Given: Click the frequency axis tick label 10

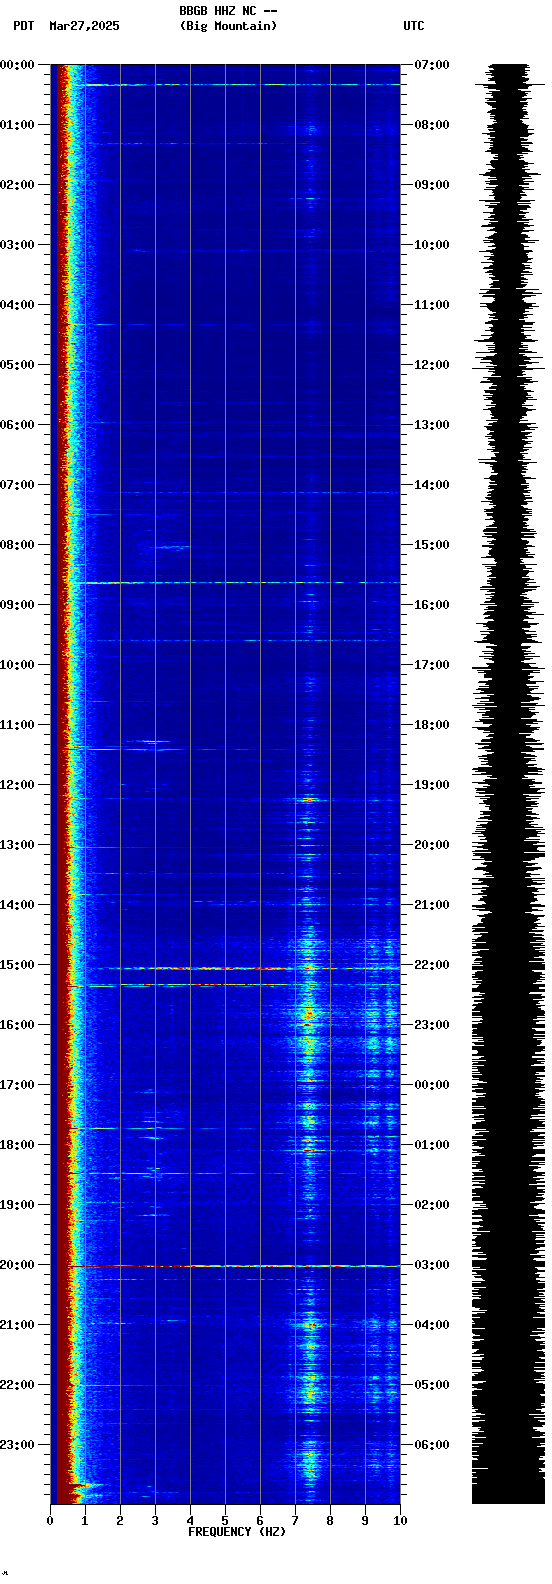Looking at the screenshot, I should coord(400,1521).
